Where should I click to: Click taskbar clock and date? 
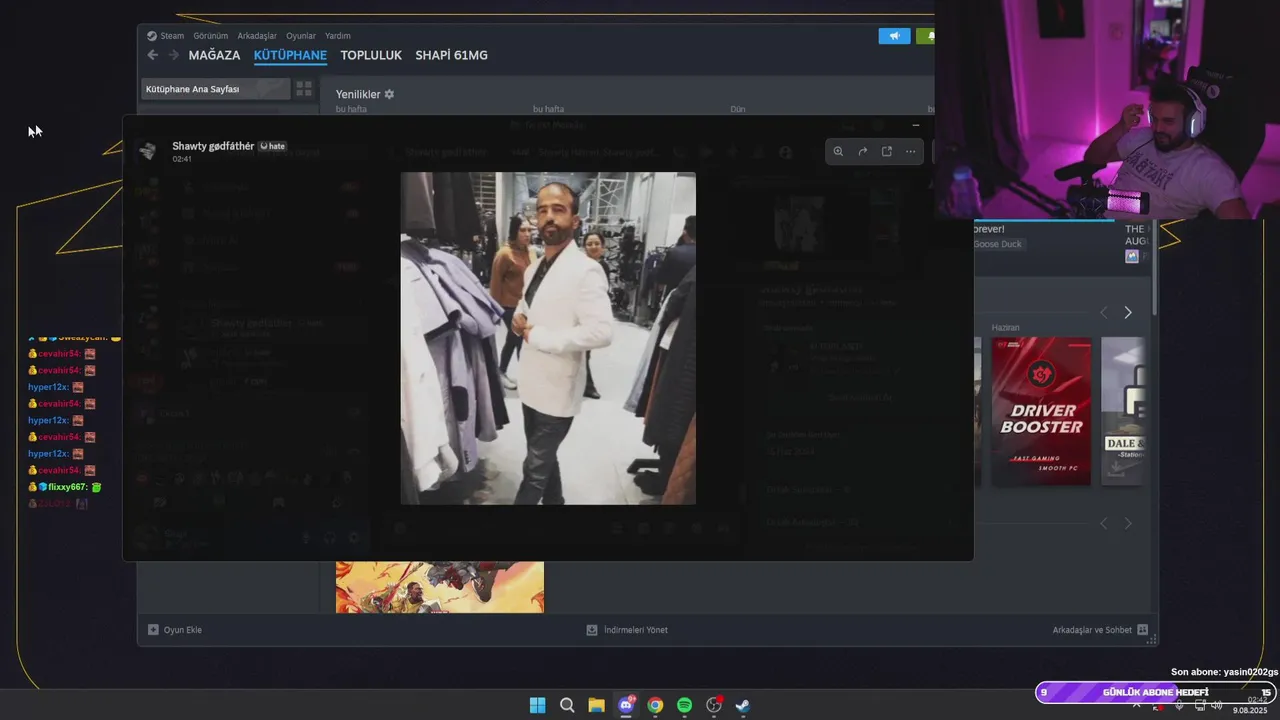[1252, 705]
